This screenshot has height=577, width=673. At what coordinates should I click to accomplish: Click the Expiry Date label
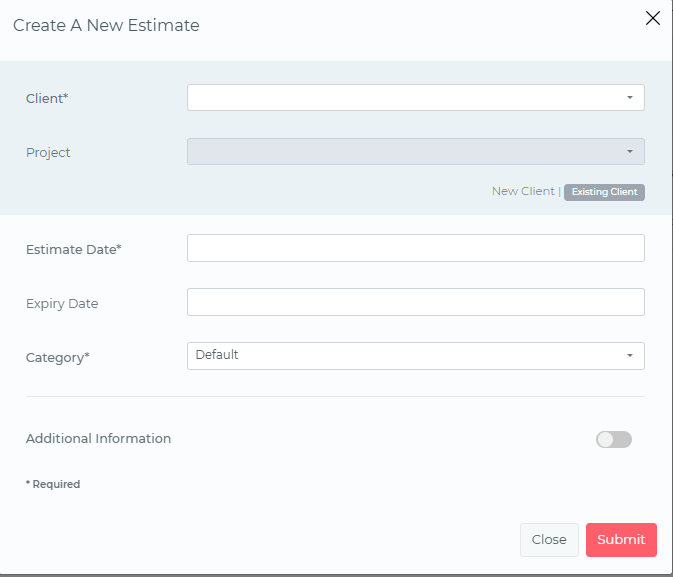[62, 303]
